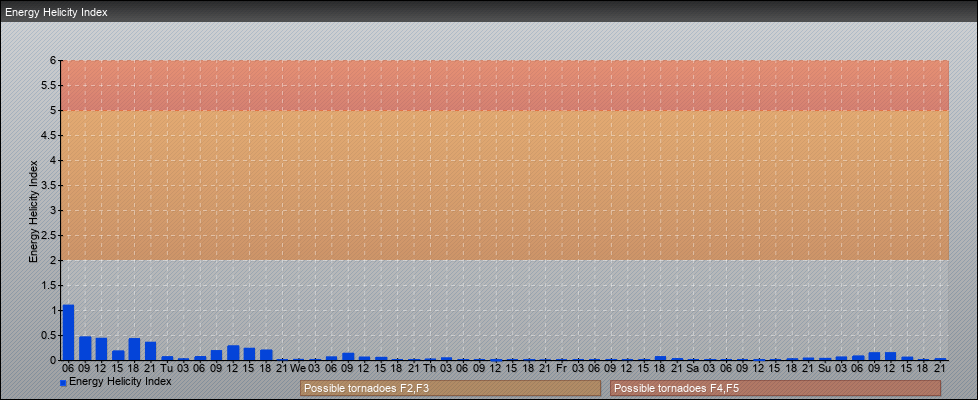Viewport: 978px width, 400px height.
Task: Click the vertical Energy Helicity Index axis title
Action: (33, 210)
